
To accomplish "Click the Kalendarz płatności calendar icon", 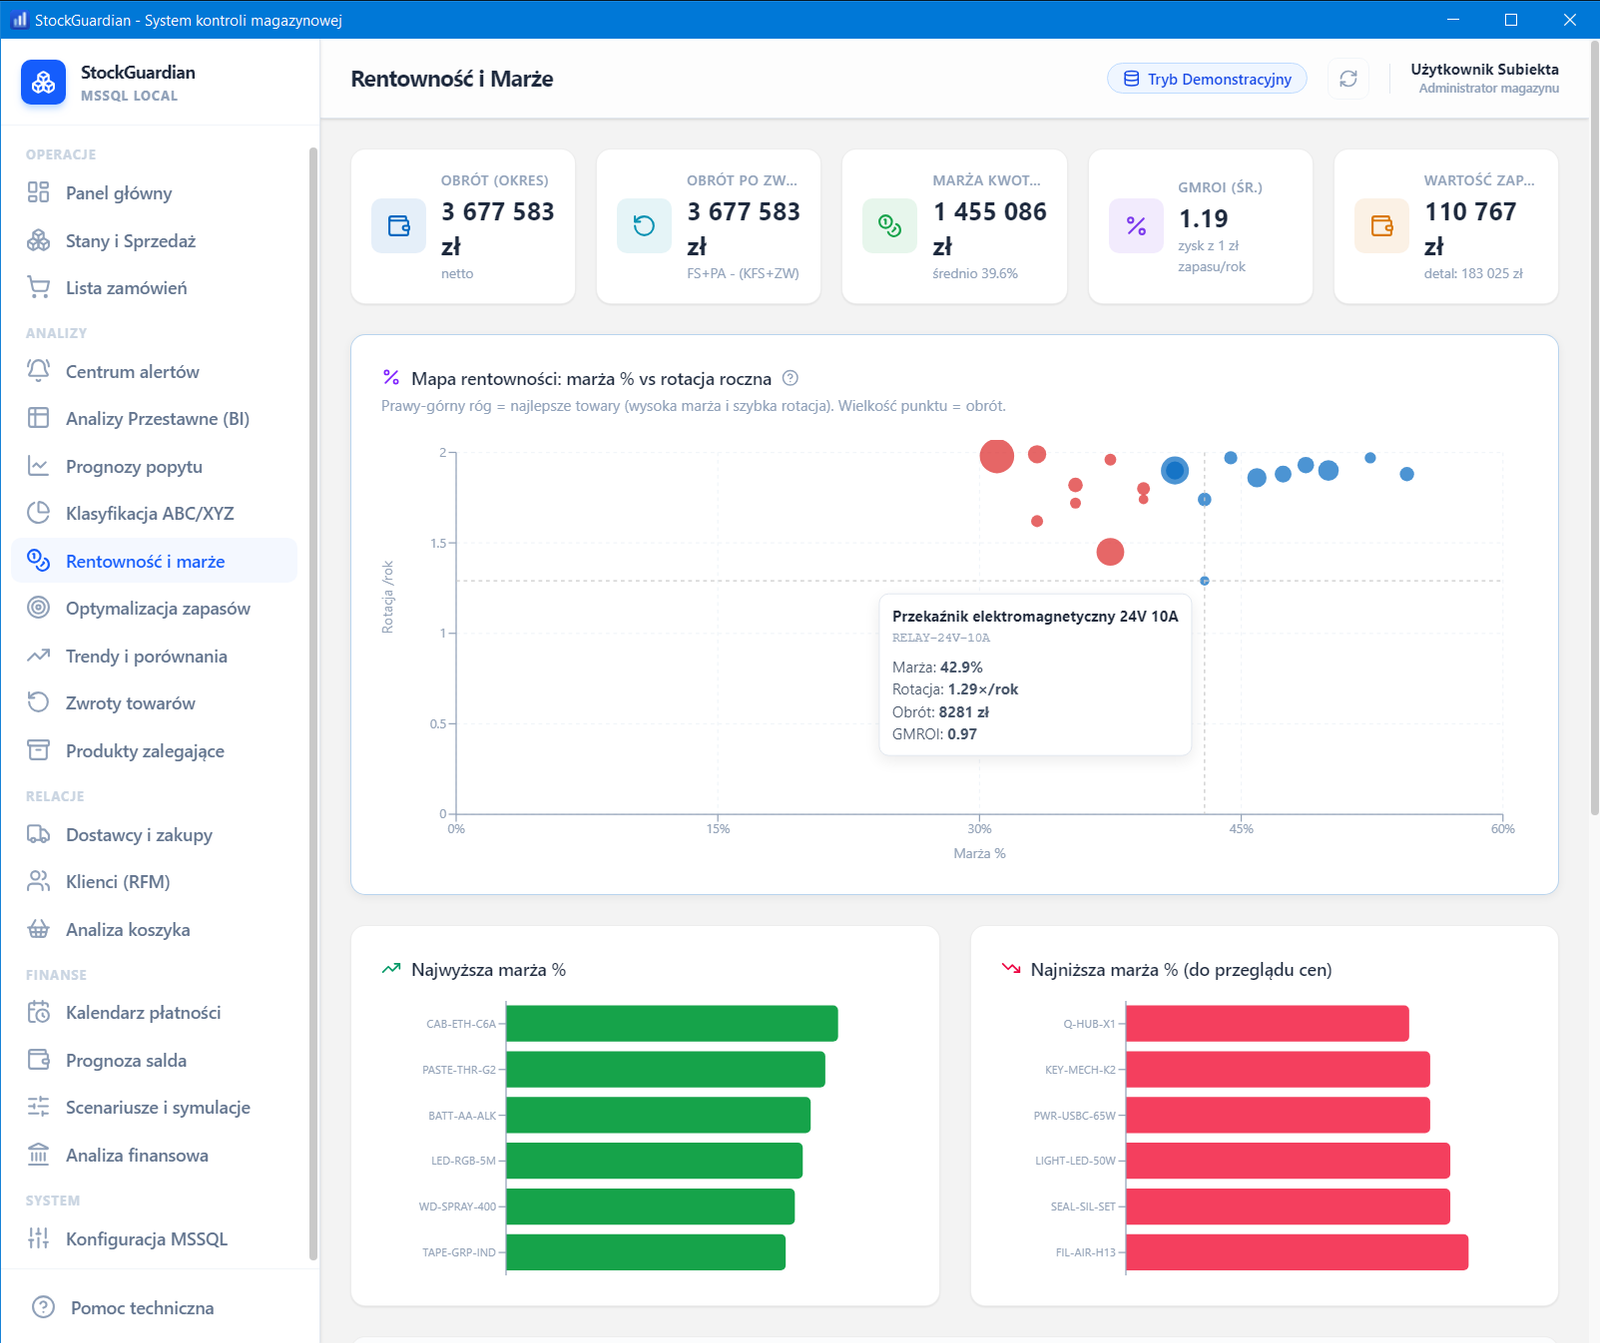I will point(38,1013).
